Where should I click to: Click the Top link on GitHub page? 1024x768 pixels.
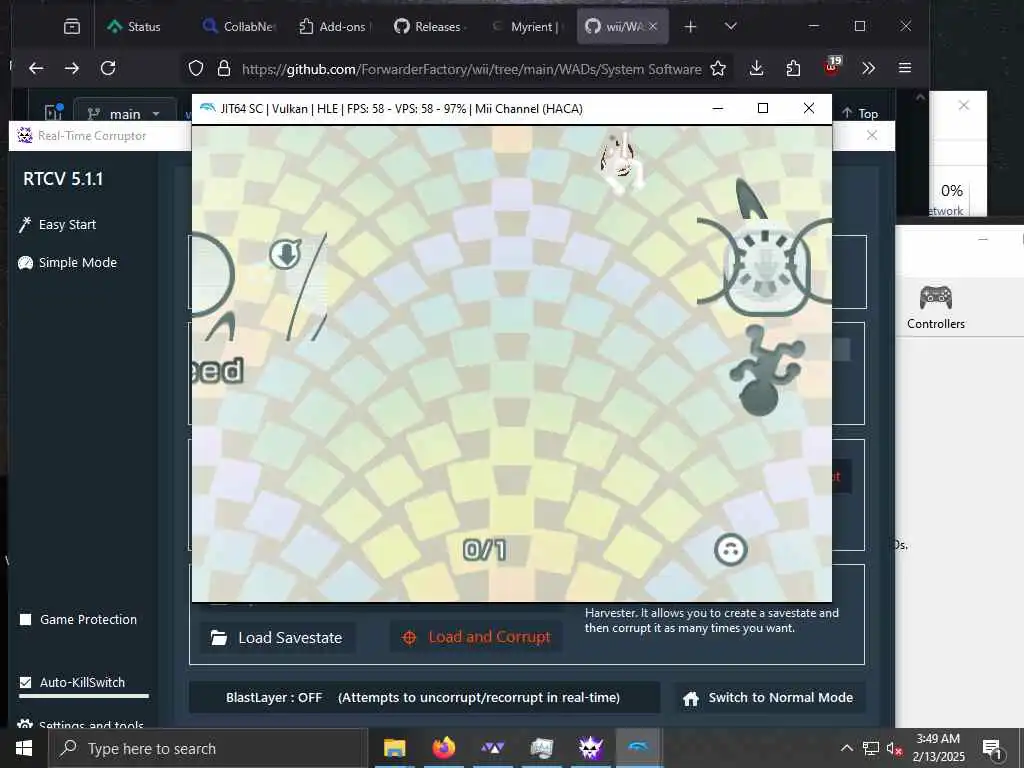860,113
